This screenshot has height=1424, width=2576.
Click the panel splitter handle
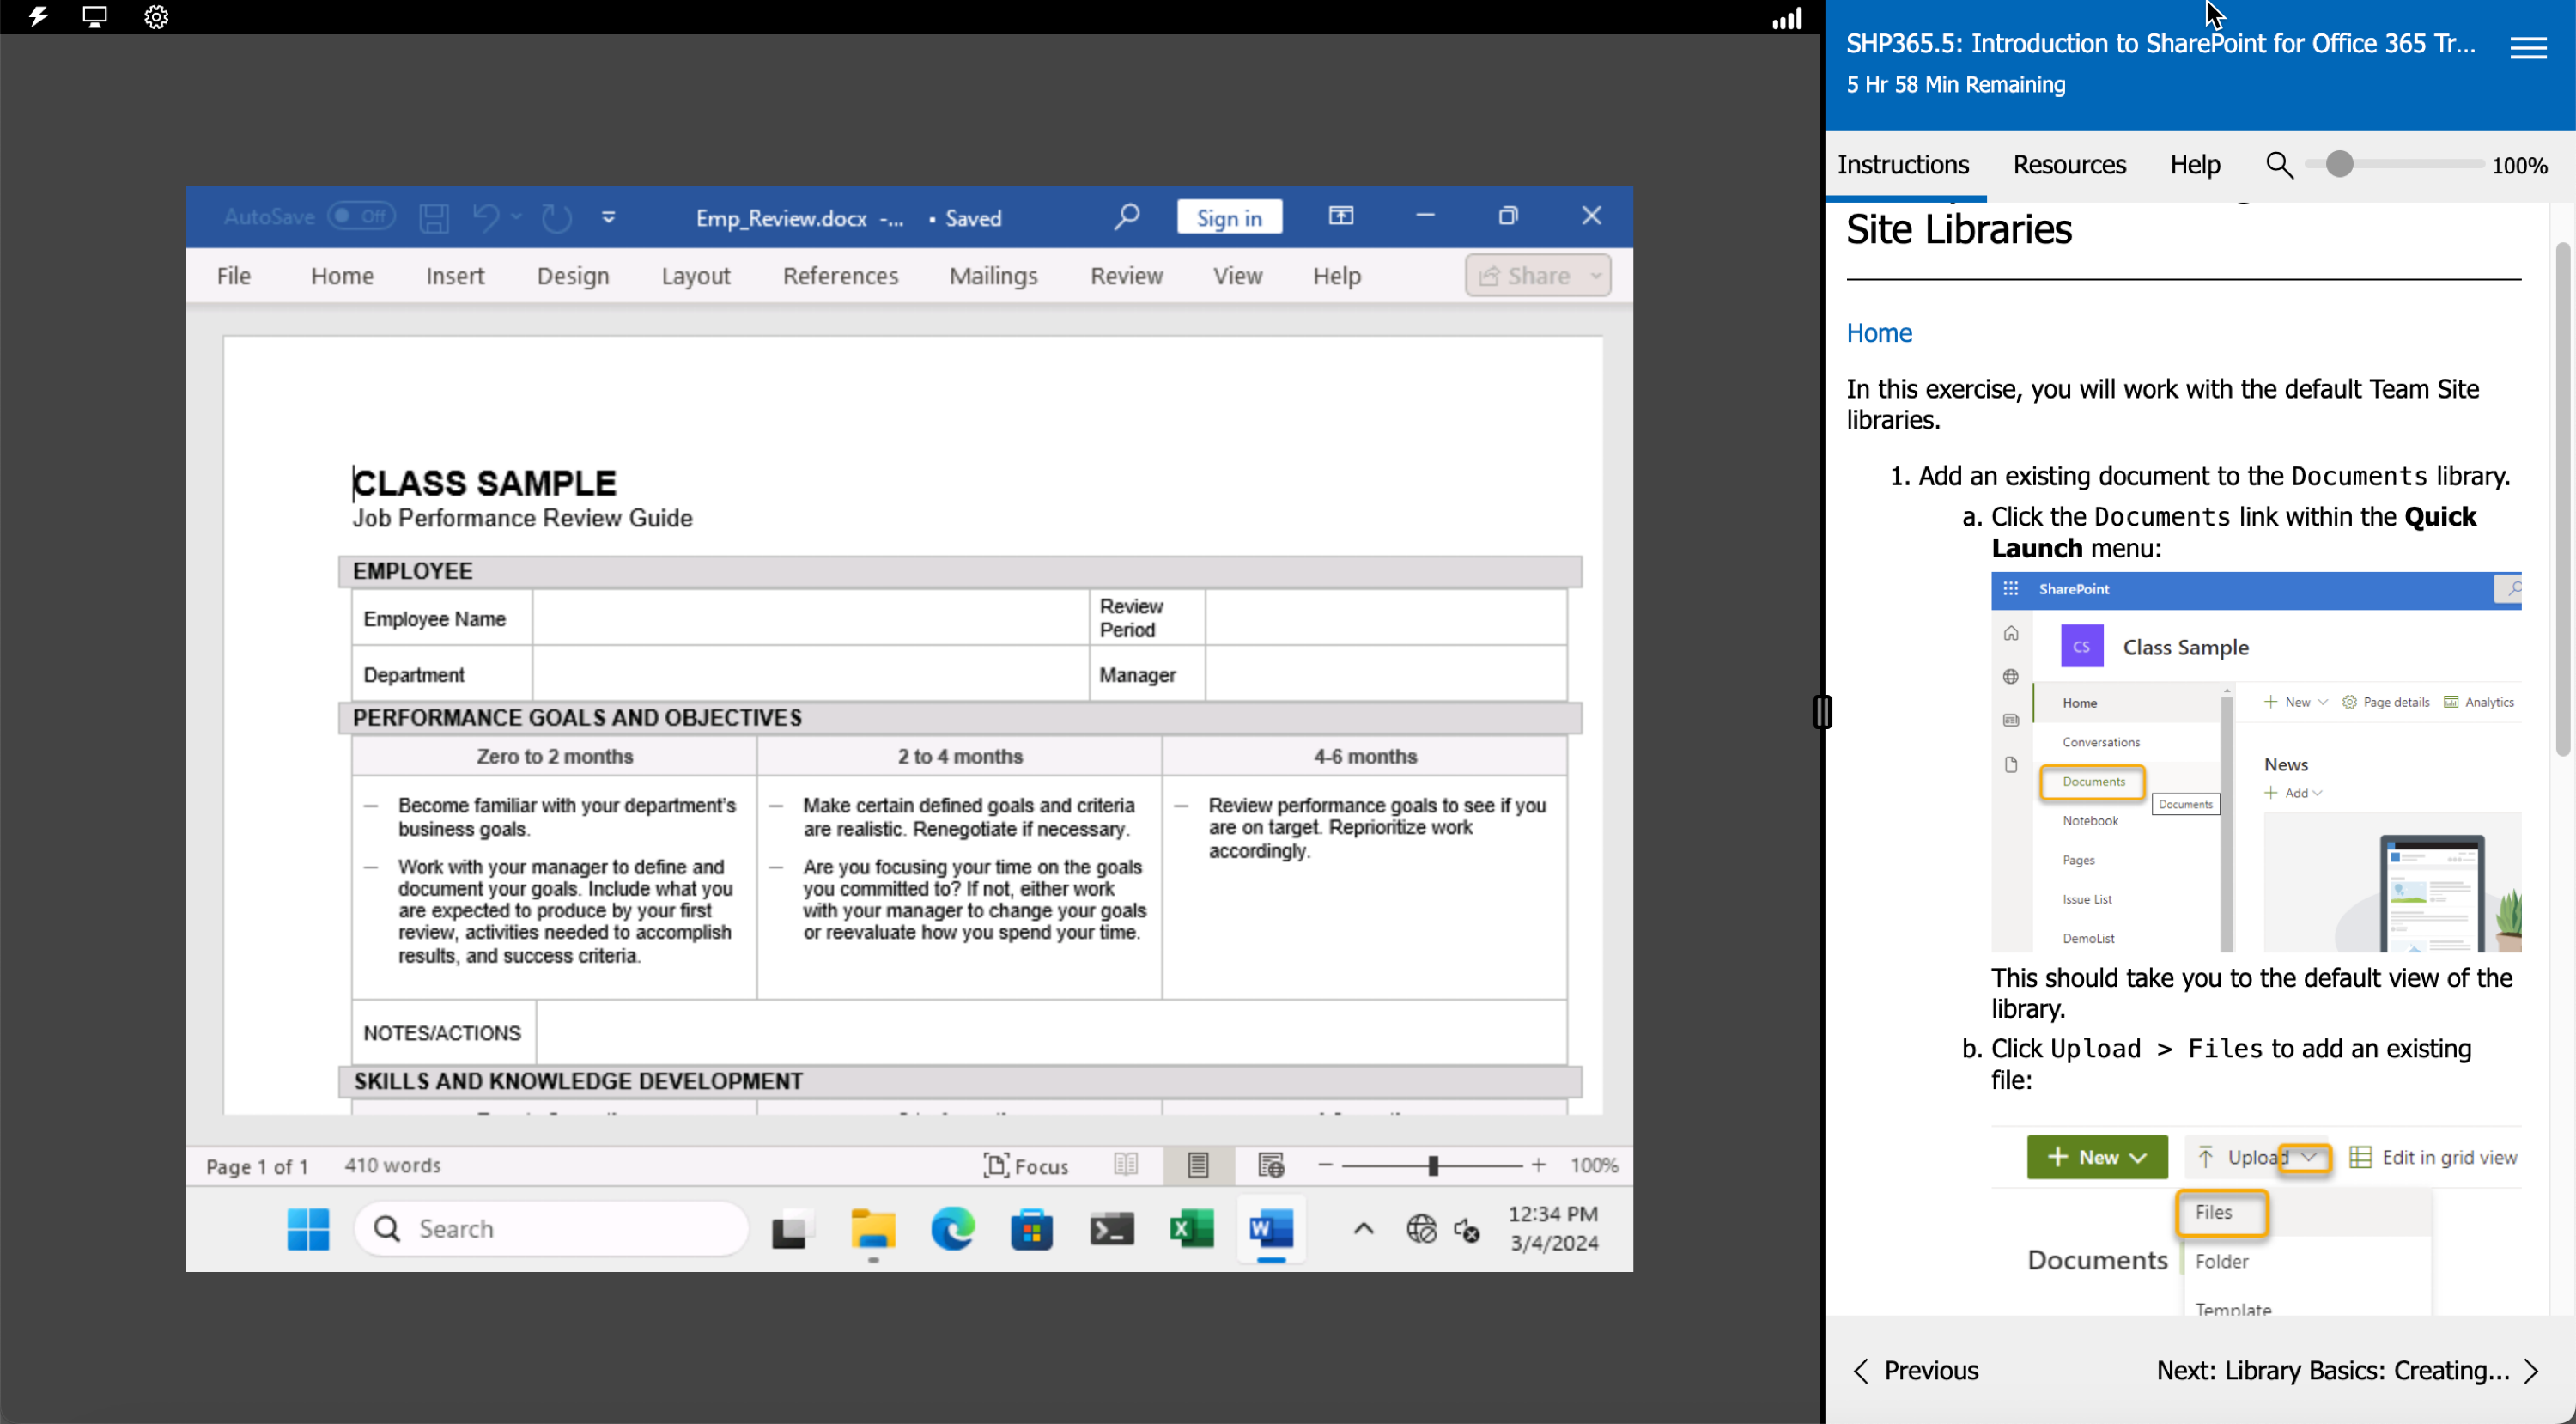click(1821, 712)
